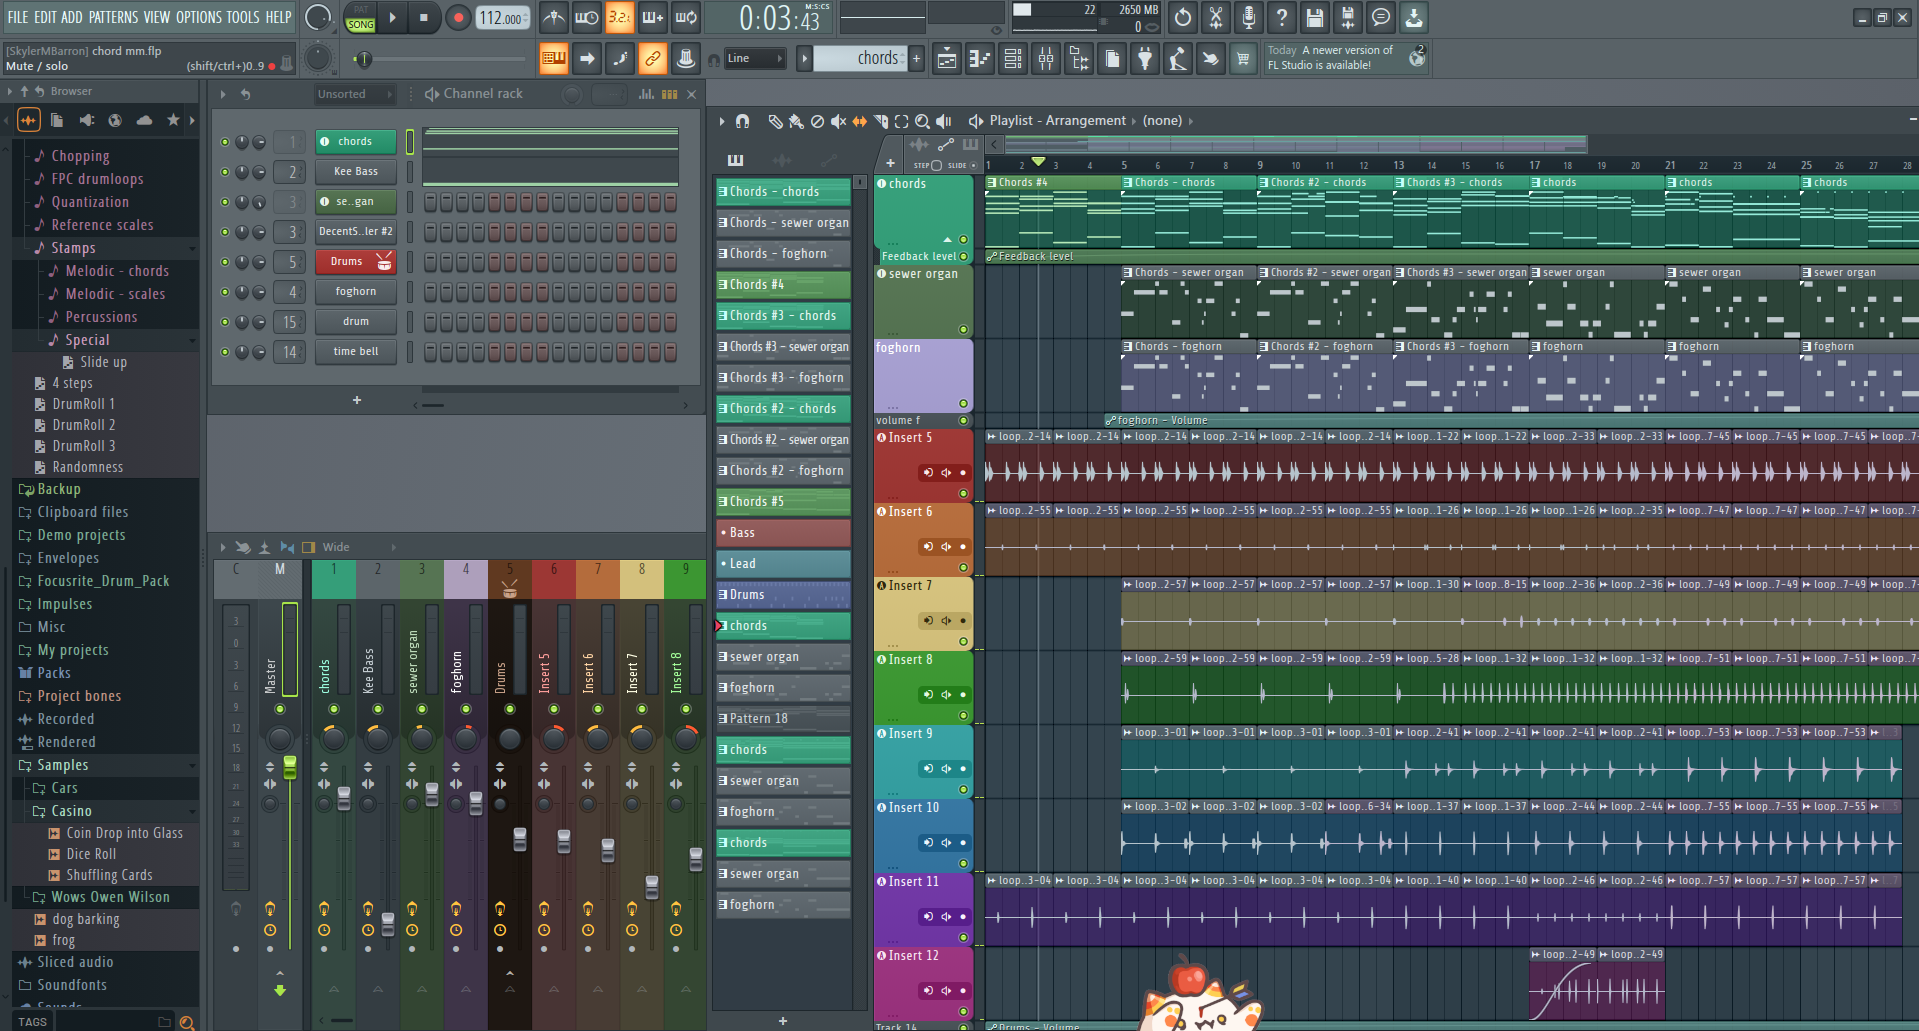Open the Playlist options menu arrow
The height and width of the screenshot is (1031, 1919).
pos(722,121)
